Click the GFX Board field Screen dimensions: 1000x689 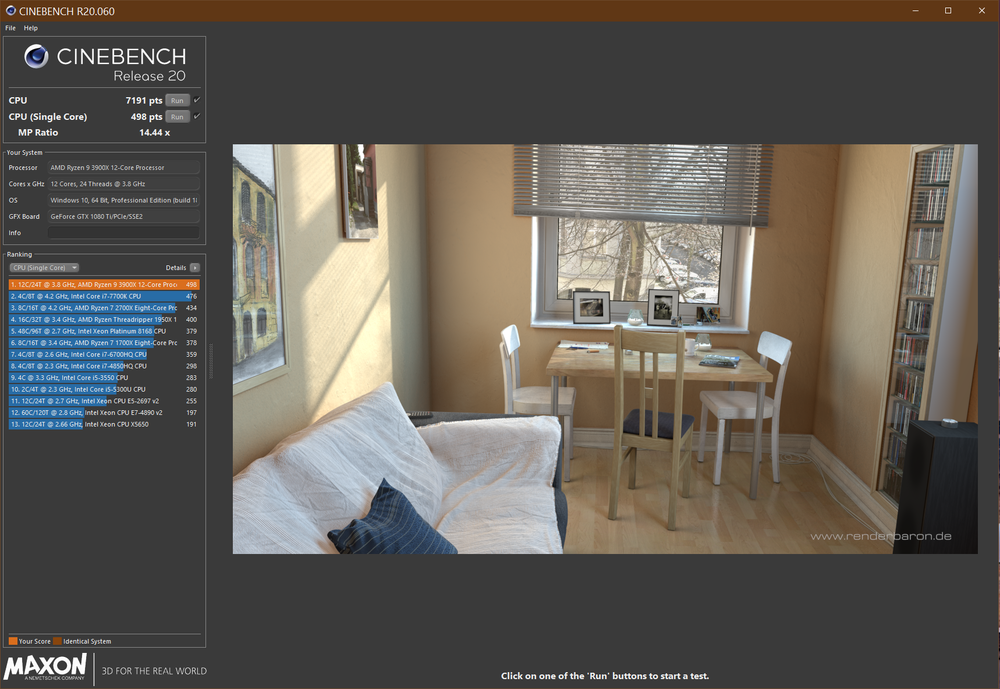124,216
